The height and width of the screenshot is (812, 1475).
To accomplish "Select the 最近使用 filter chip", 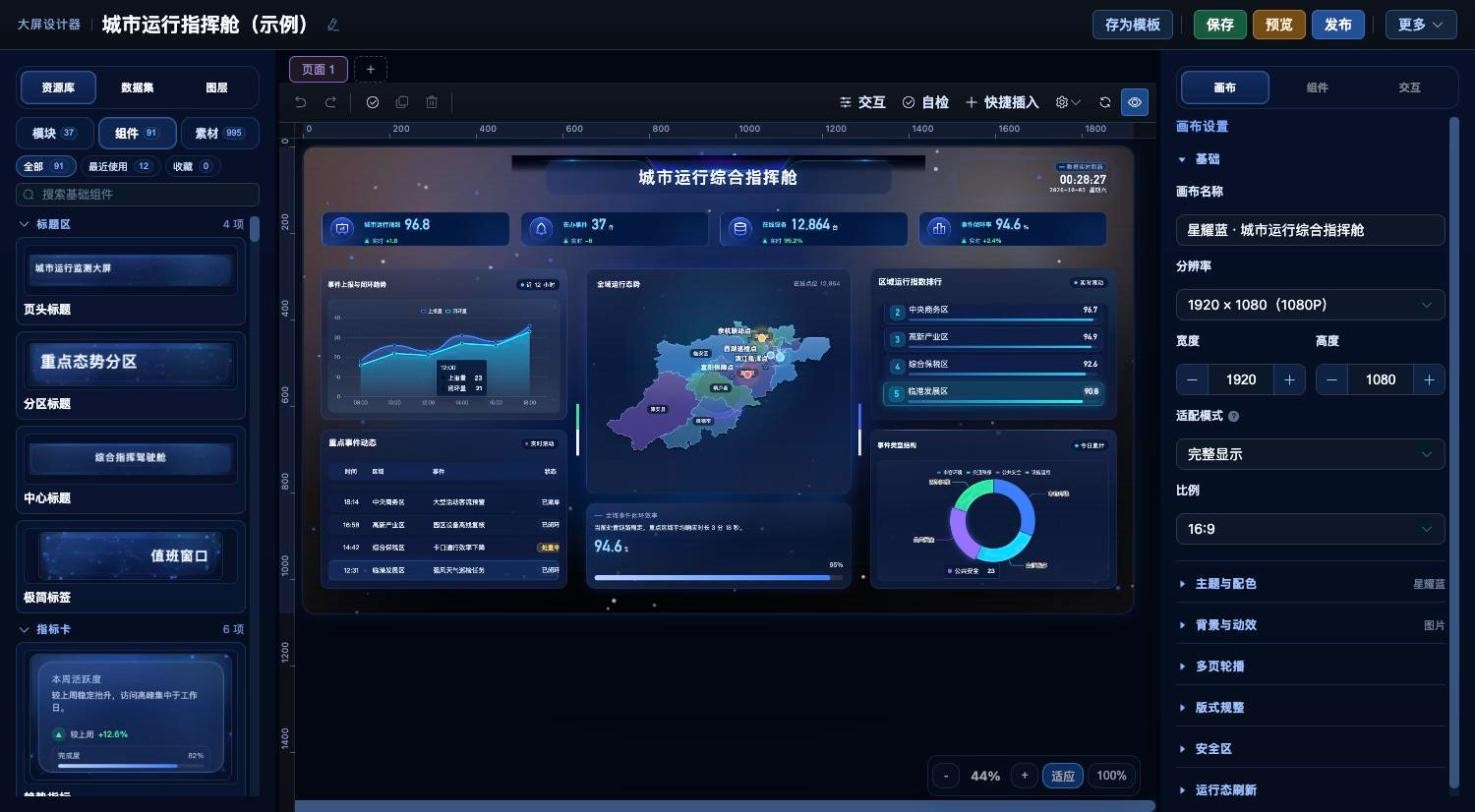I will pyautogui.click(x=120, y=167).
